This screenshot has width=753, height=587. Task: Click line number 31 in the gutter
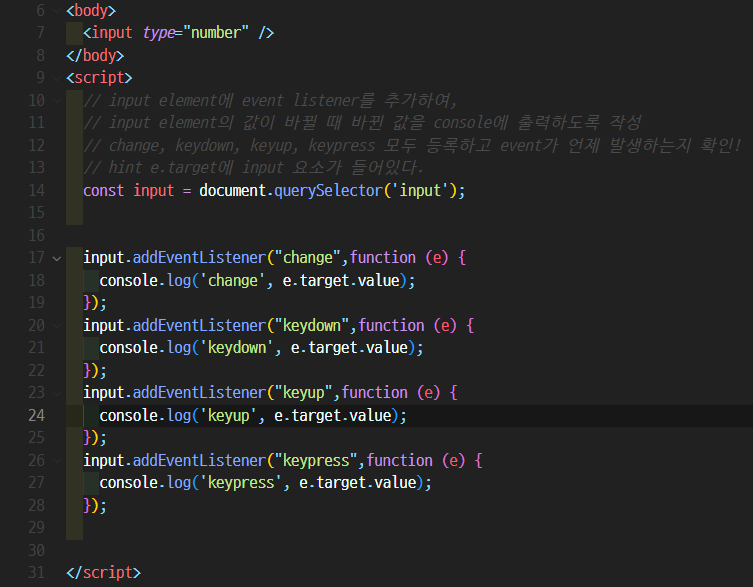pyautogui.click(x=36, y=573)
